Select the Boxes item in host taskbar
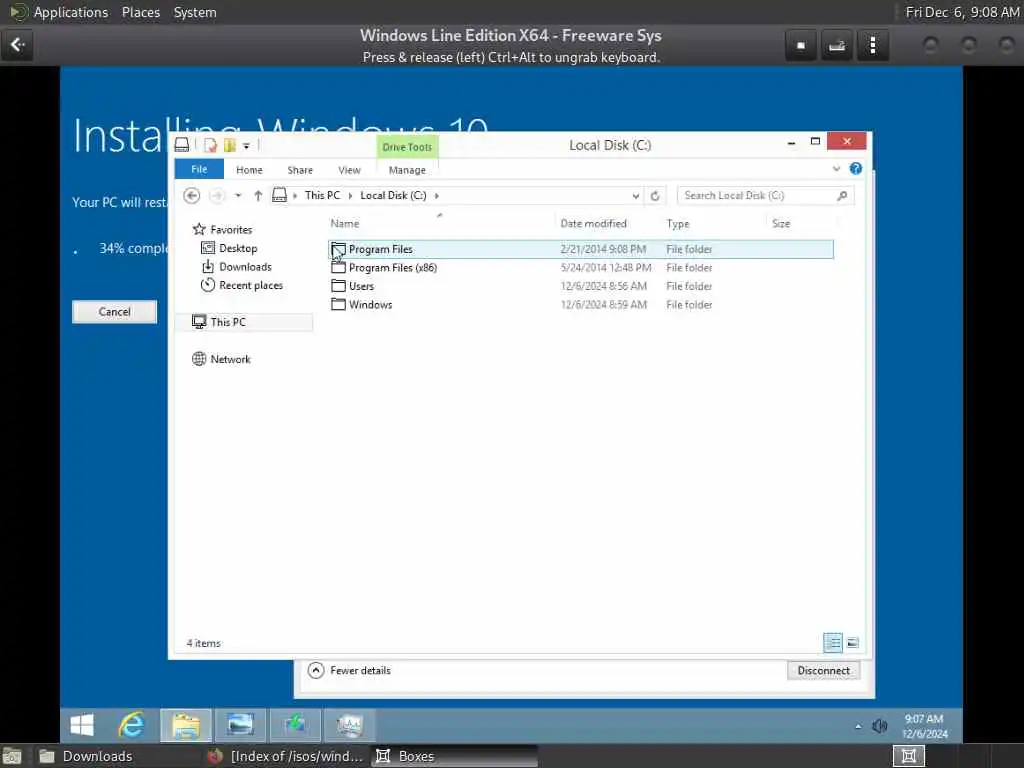The width and height of the screenshot is (1024, 768). point(454,756)
